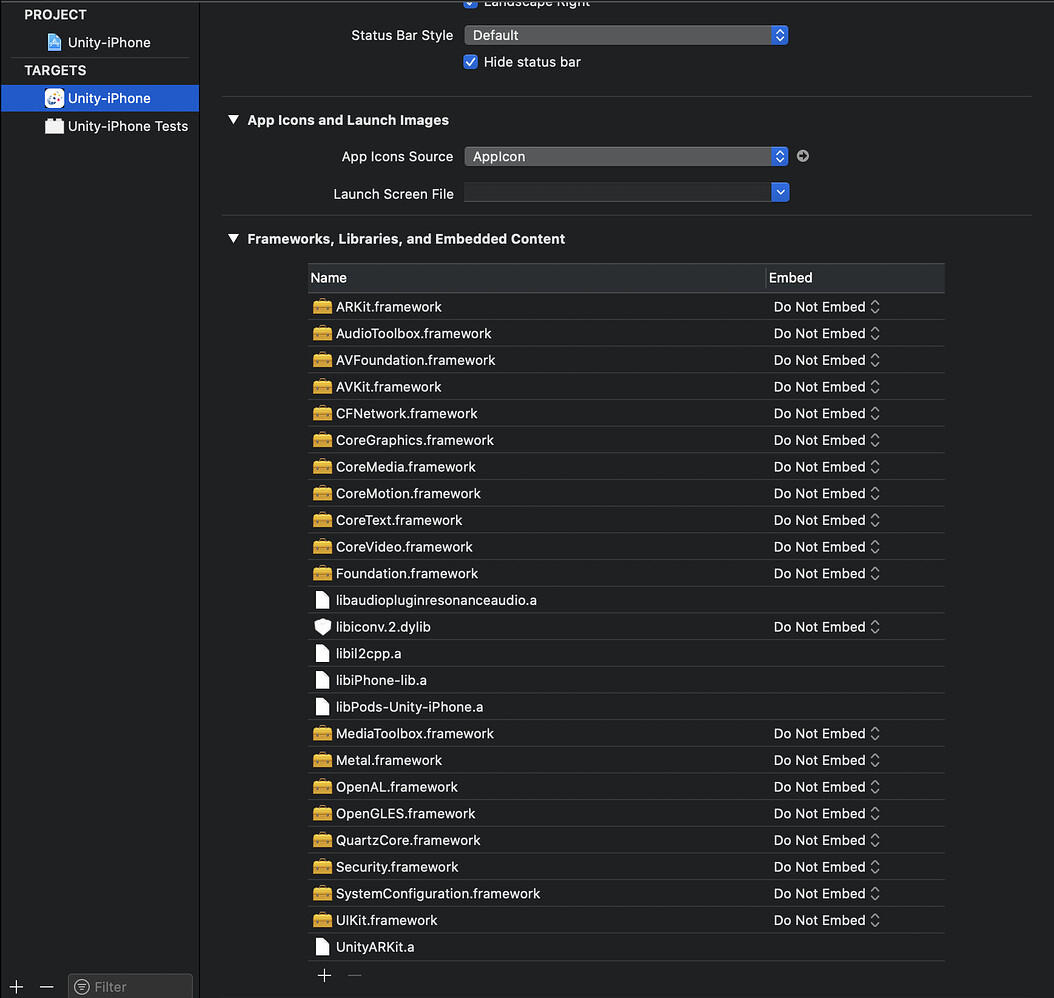Viewport: 1054px width, 998px height.
Task: Collapse the App Icons and Launch Images section
Action: pyautogui.click(x=233, y=120)
